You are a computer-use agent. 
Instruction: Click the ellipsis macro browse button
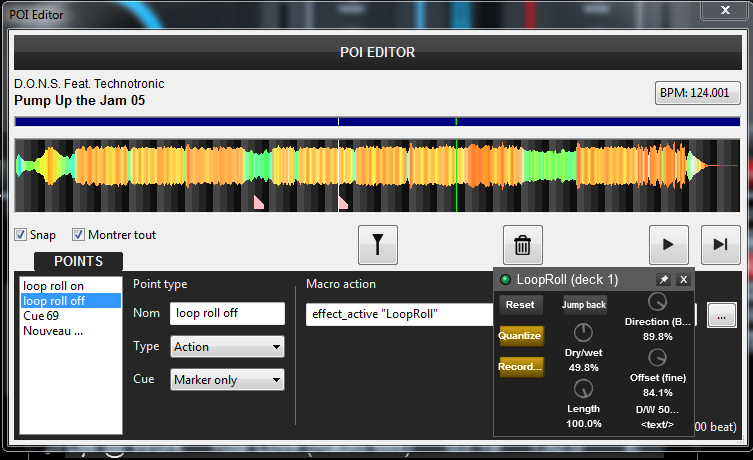[x=721, y=314]
